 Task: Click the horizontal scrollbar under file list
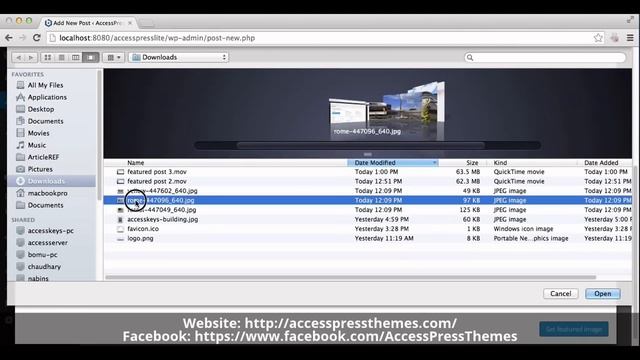click(x=350, y=277)
